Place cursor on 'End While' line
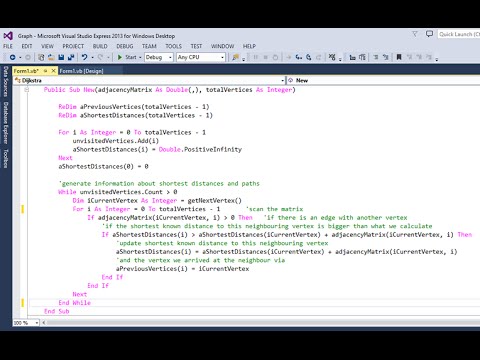Viewport: 480px width, 360px height. click(x=74, y=303)
